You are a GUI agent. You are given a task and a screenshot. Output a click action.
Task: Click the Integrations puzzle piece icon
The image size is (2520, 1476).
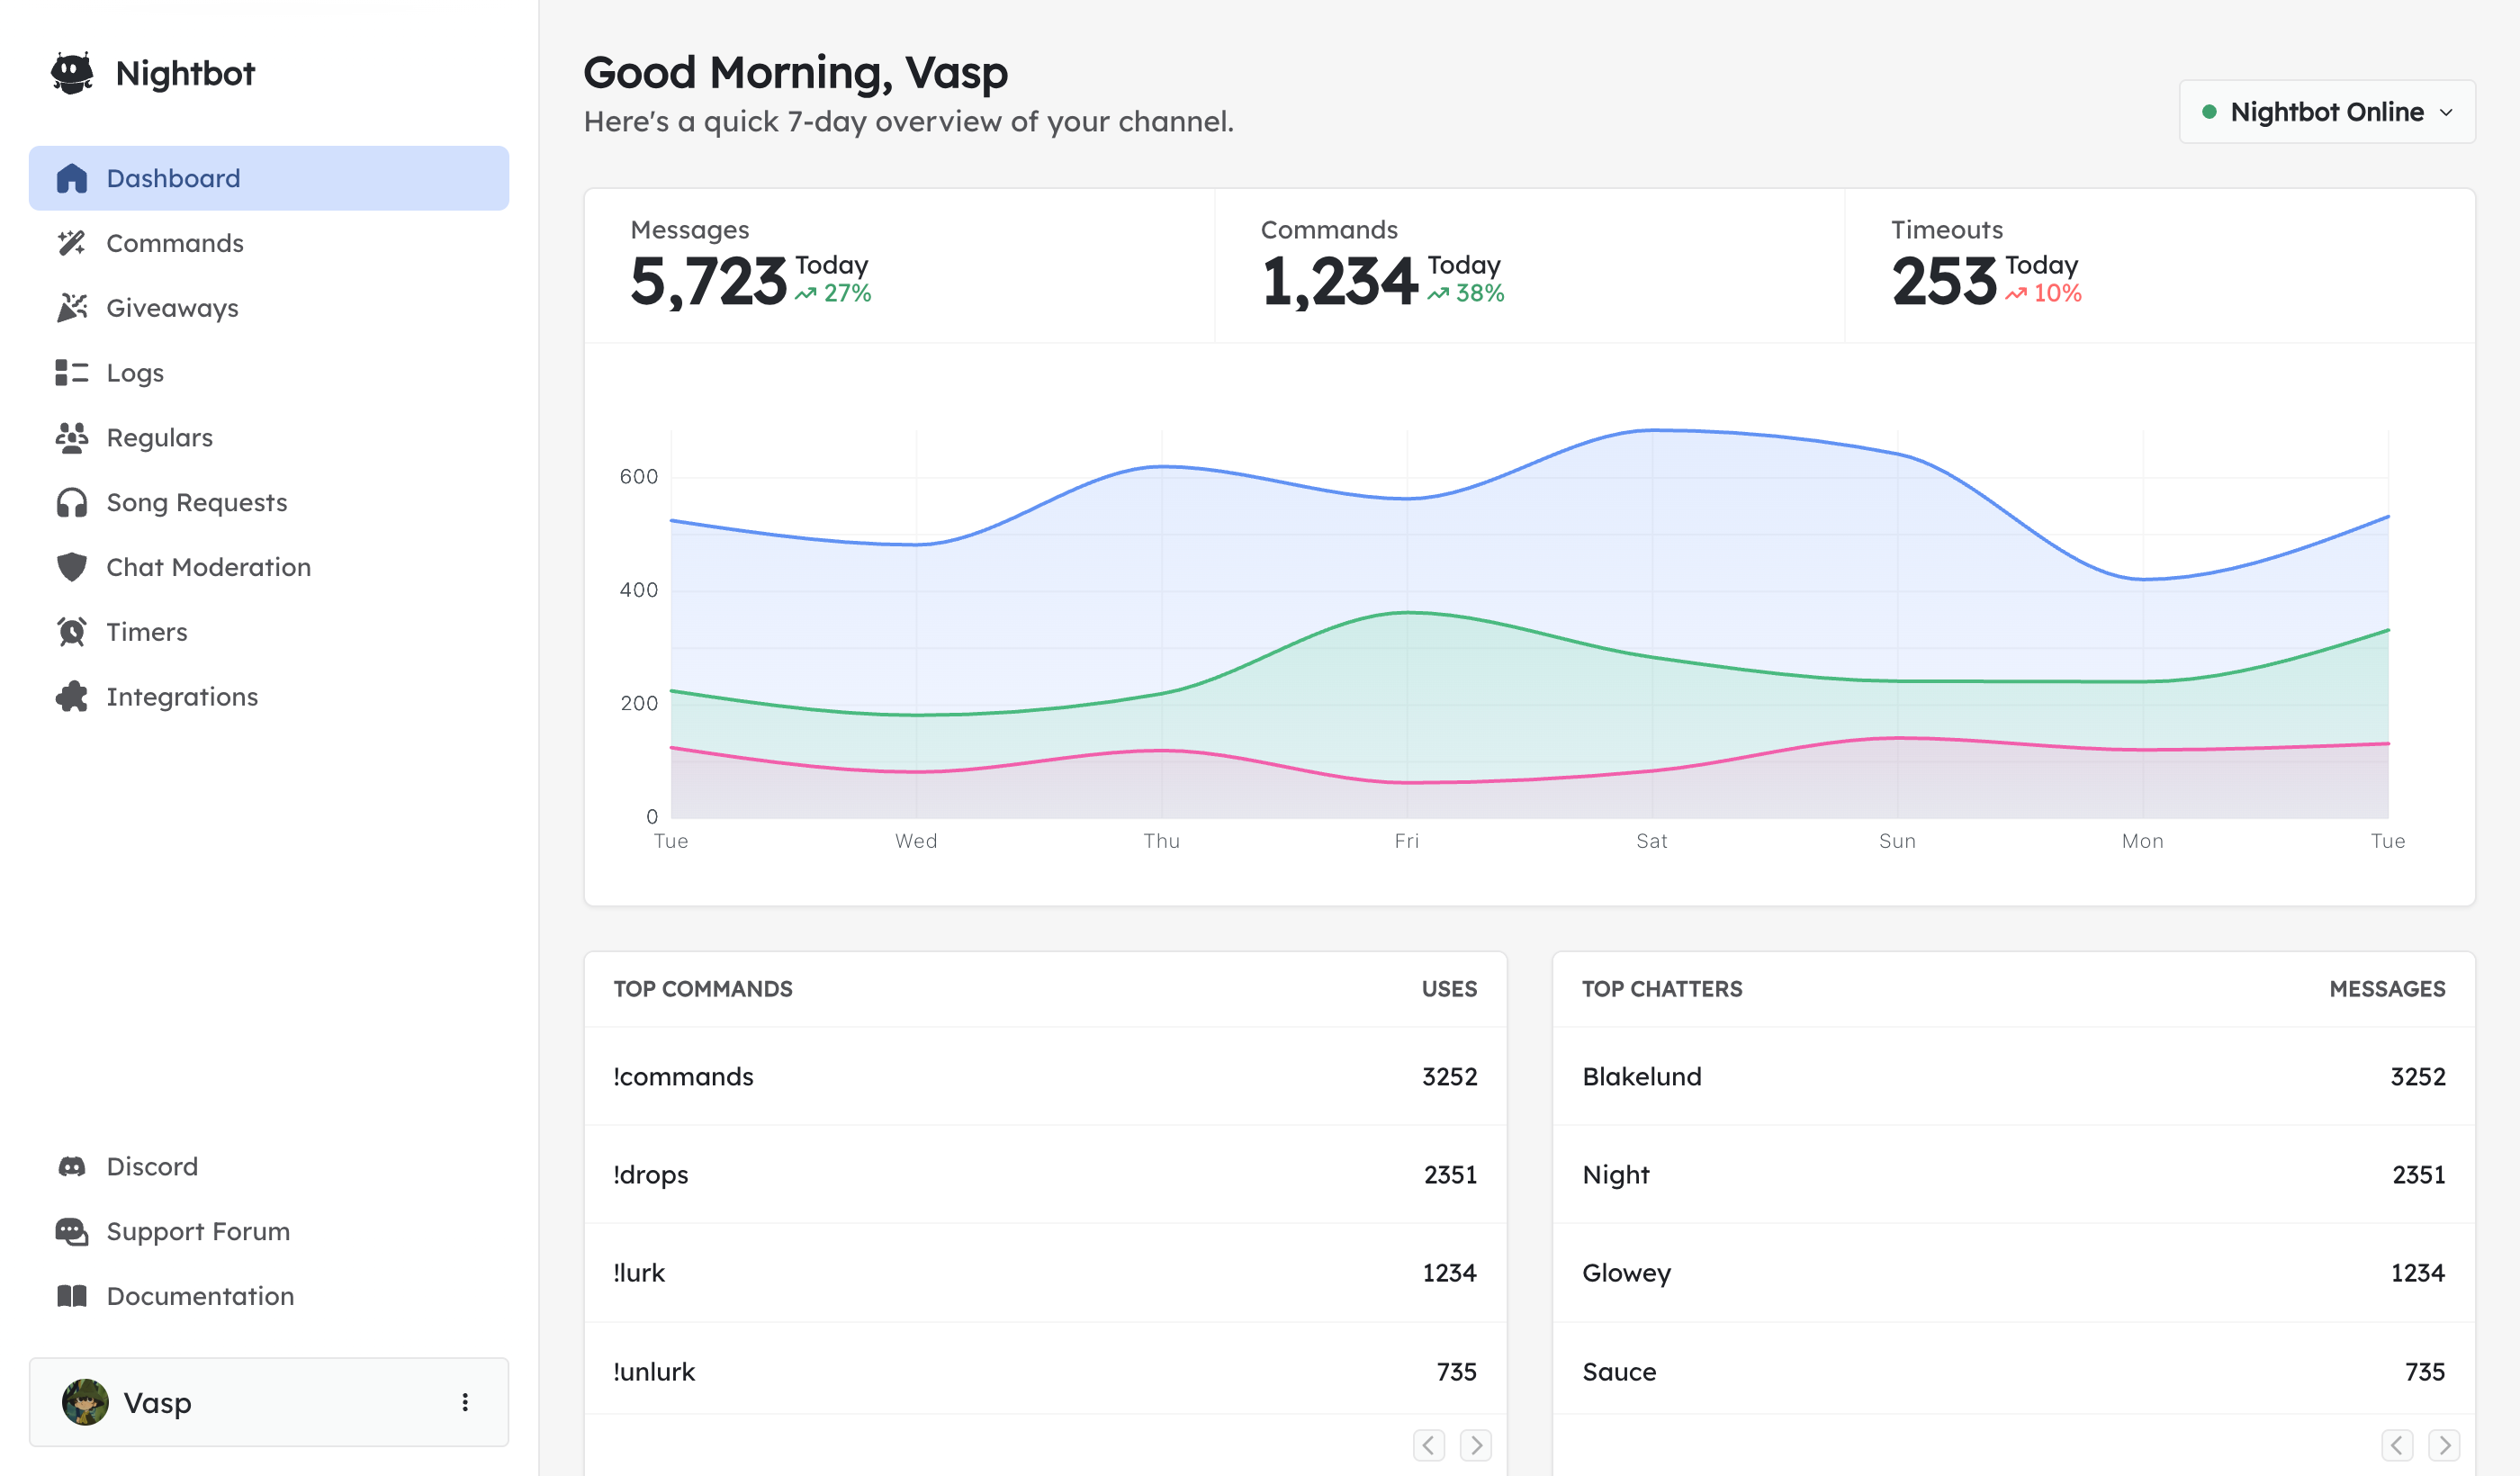(x=72, y=697)
